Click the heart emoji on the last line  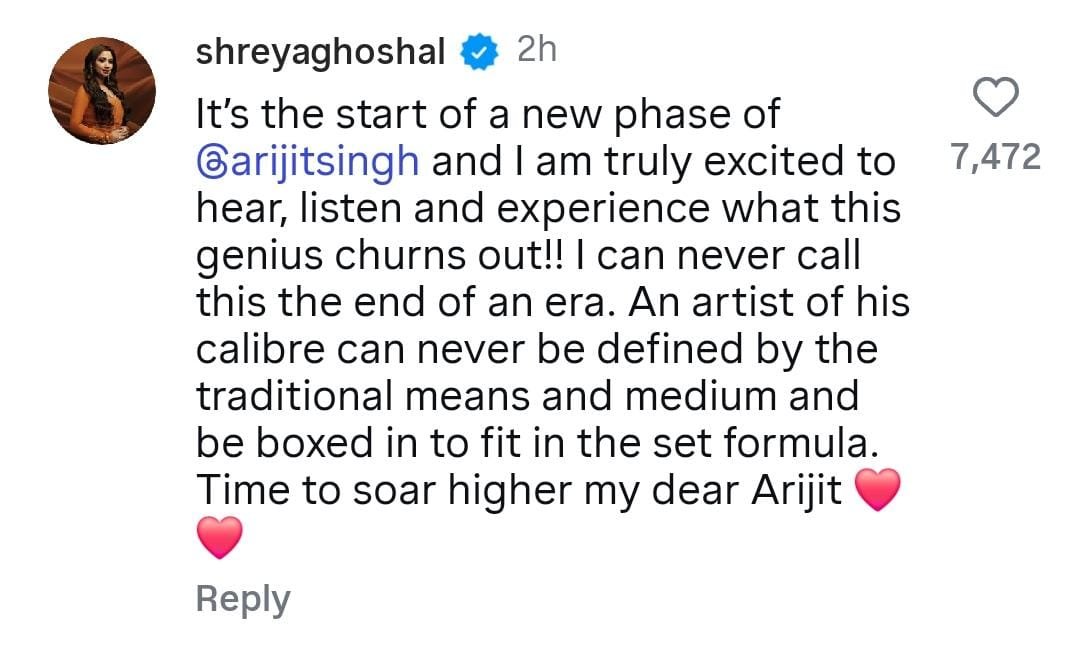tap(220, 539)
